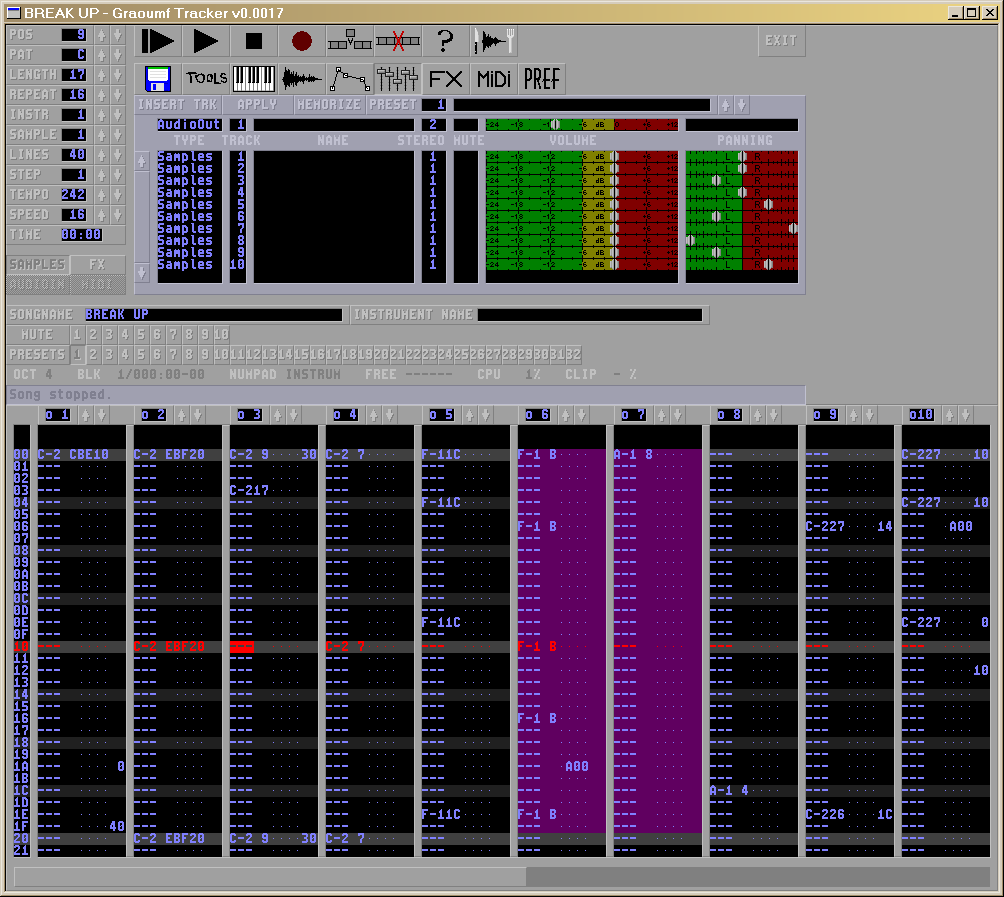
Task: Select preset 32 in PRESETS row
Action: coord(574,354)
